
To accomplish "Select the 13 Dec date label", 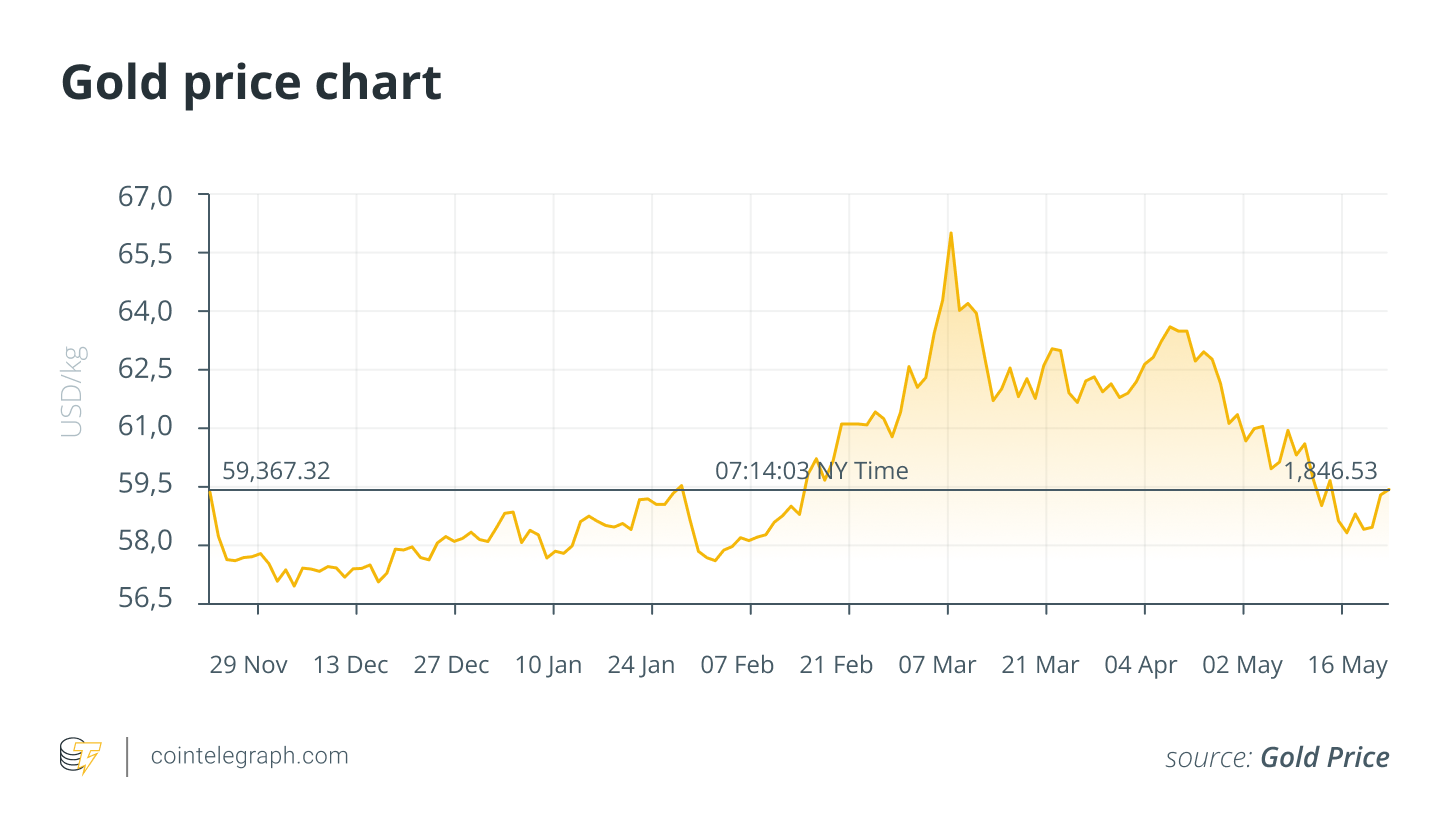I will 350,665.
